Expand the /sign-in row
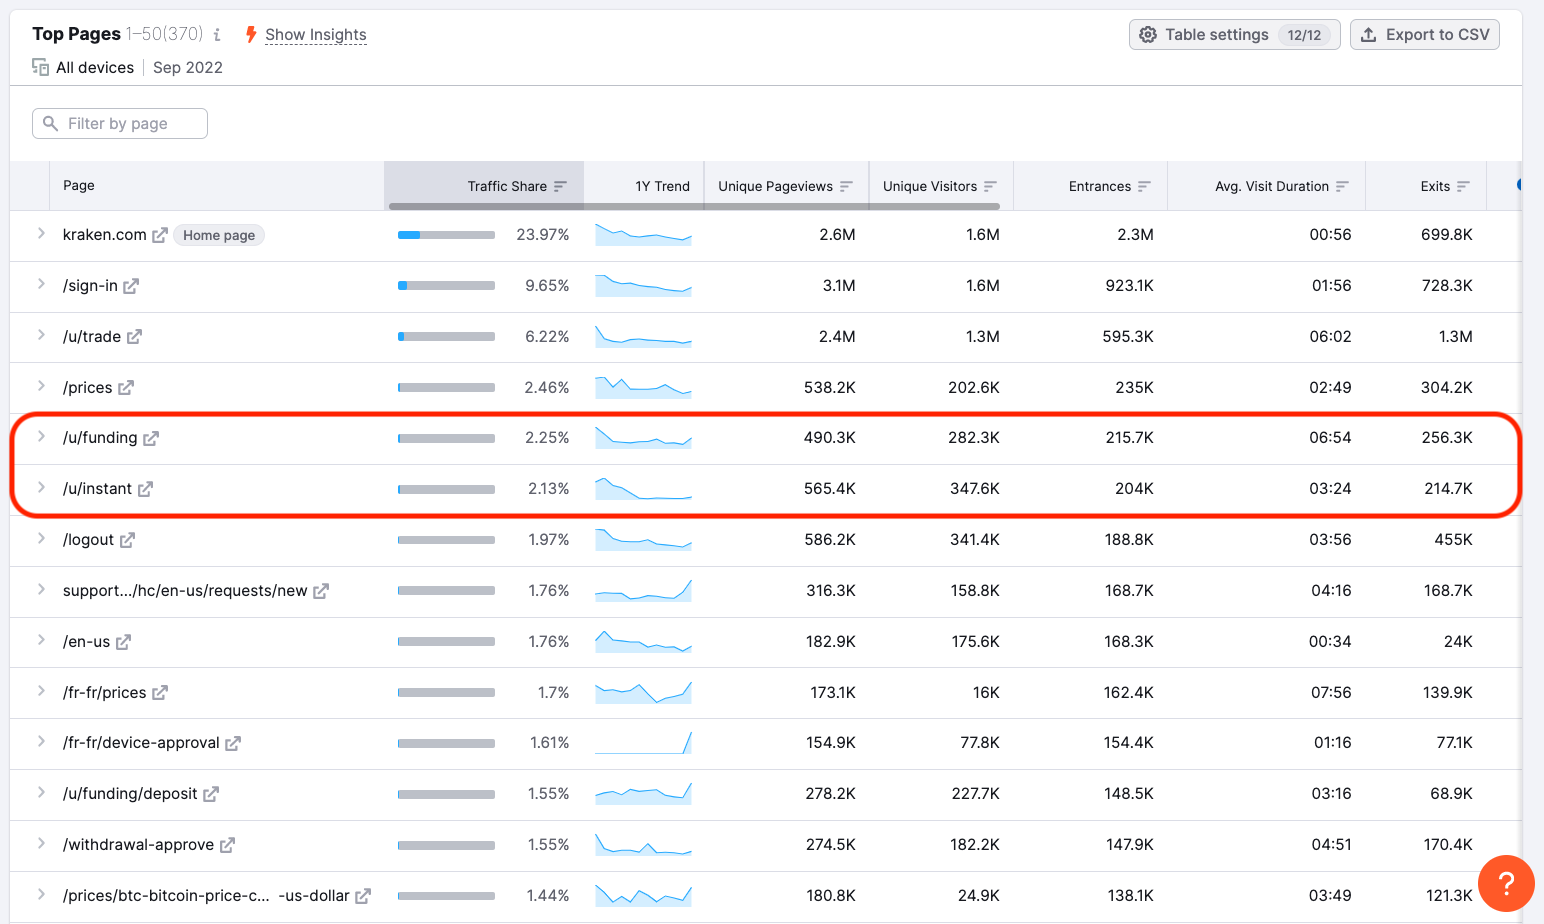The width and height of the screenshot is (1544, 924). [x=41, y=284]
